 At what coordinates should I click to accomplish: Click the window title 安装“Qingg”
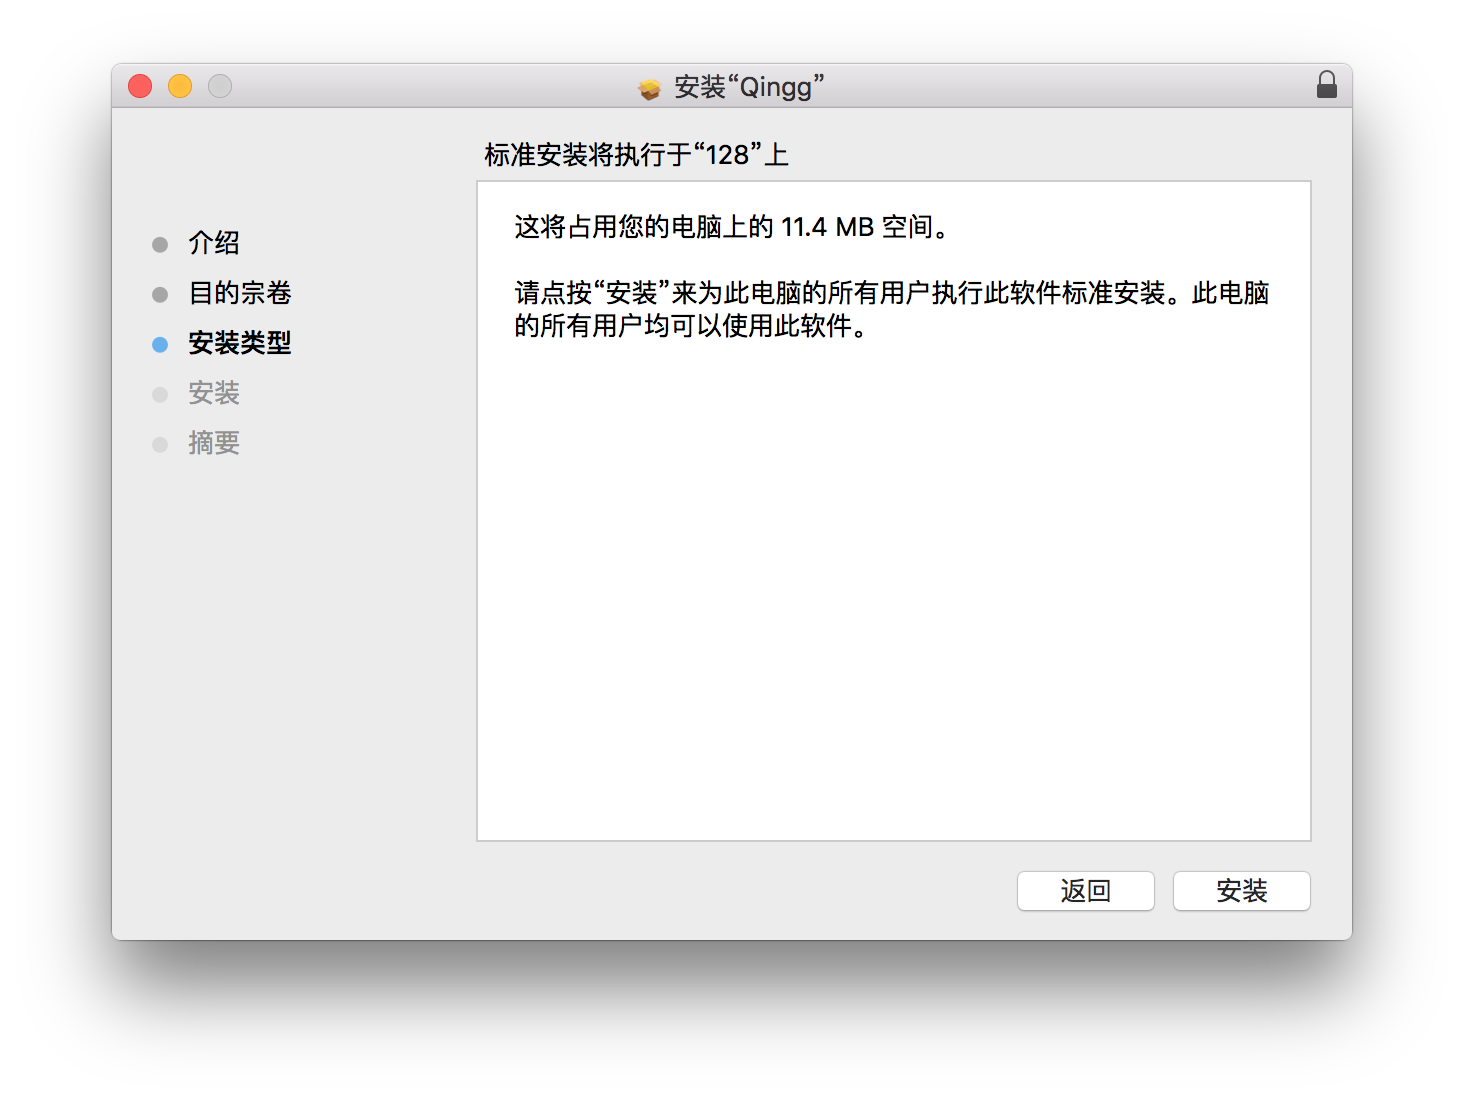pos(749,87)
